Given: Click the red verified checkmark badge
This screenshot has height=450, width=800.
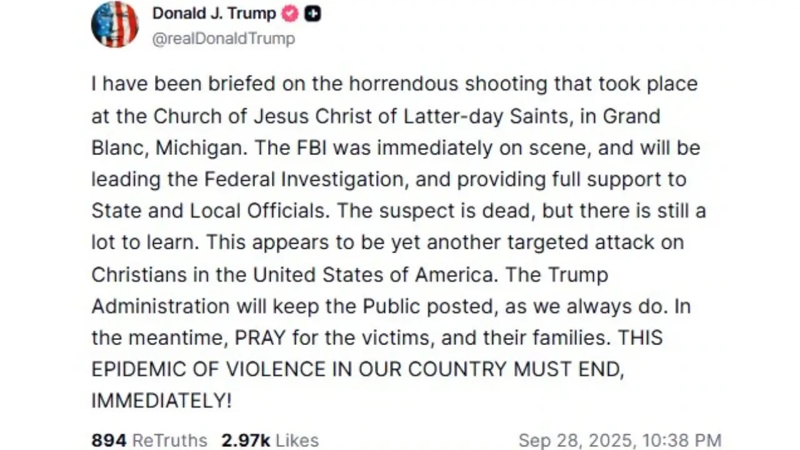Looking at the screenshot, I should click(x=291, y=14).
